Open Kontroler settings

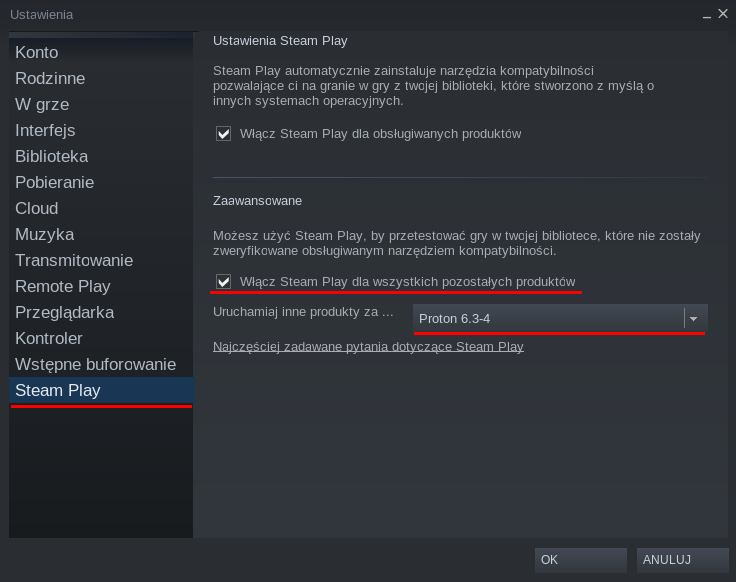(101, 338)
